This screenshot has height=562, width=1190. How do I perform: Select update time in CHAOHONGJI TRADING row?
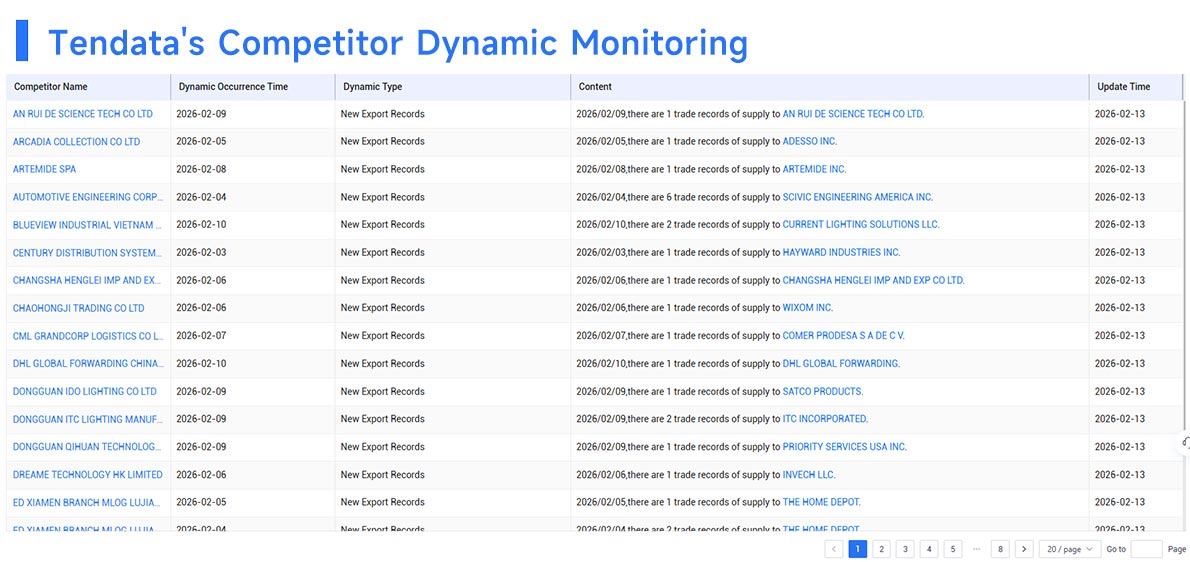1119,308
